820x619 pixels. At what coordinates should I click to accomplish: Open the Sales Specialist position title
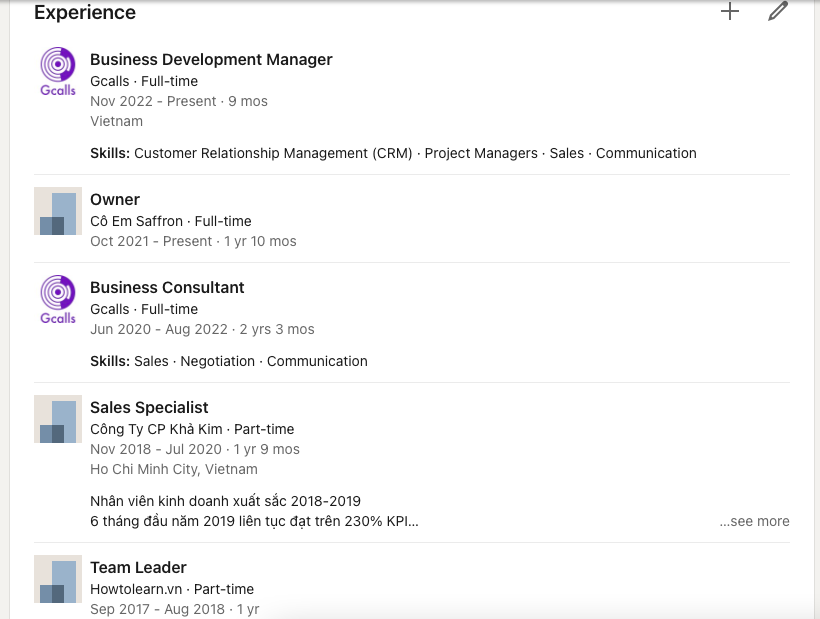(149, 407)
